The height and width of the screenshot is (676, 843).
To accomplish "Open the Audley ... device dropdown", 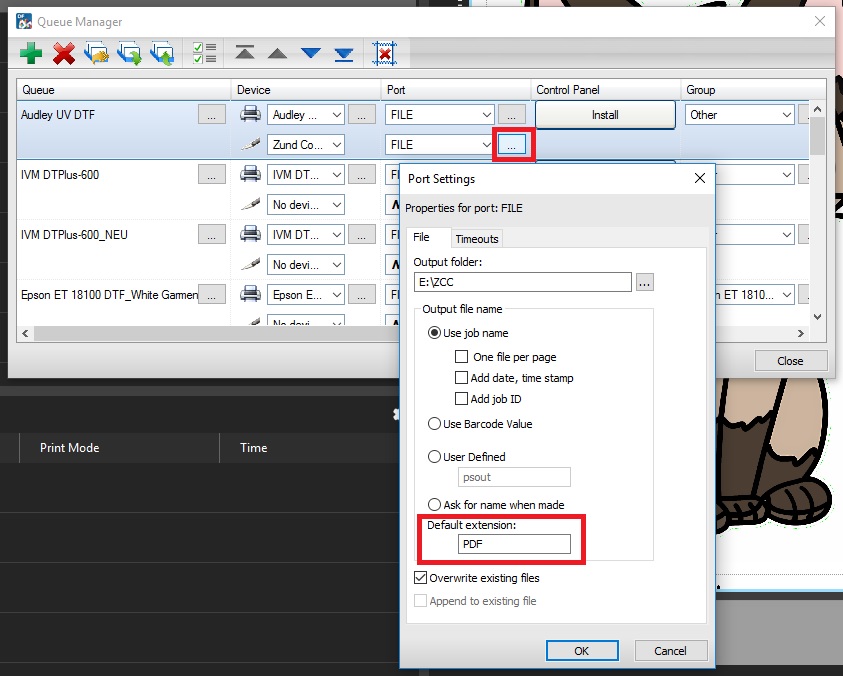I will pyautogui.click(x=305, y=115).
